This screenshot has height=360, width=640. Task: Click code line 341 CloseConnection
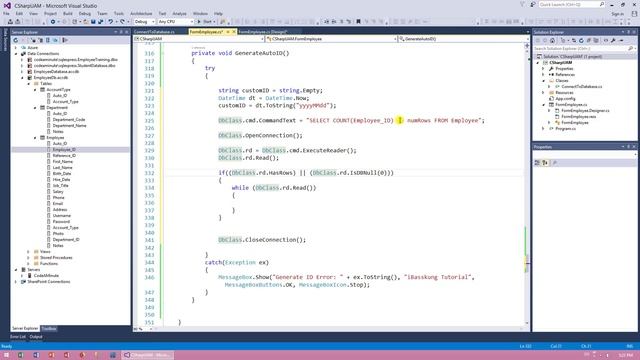click(262, 240)
